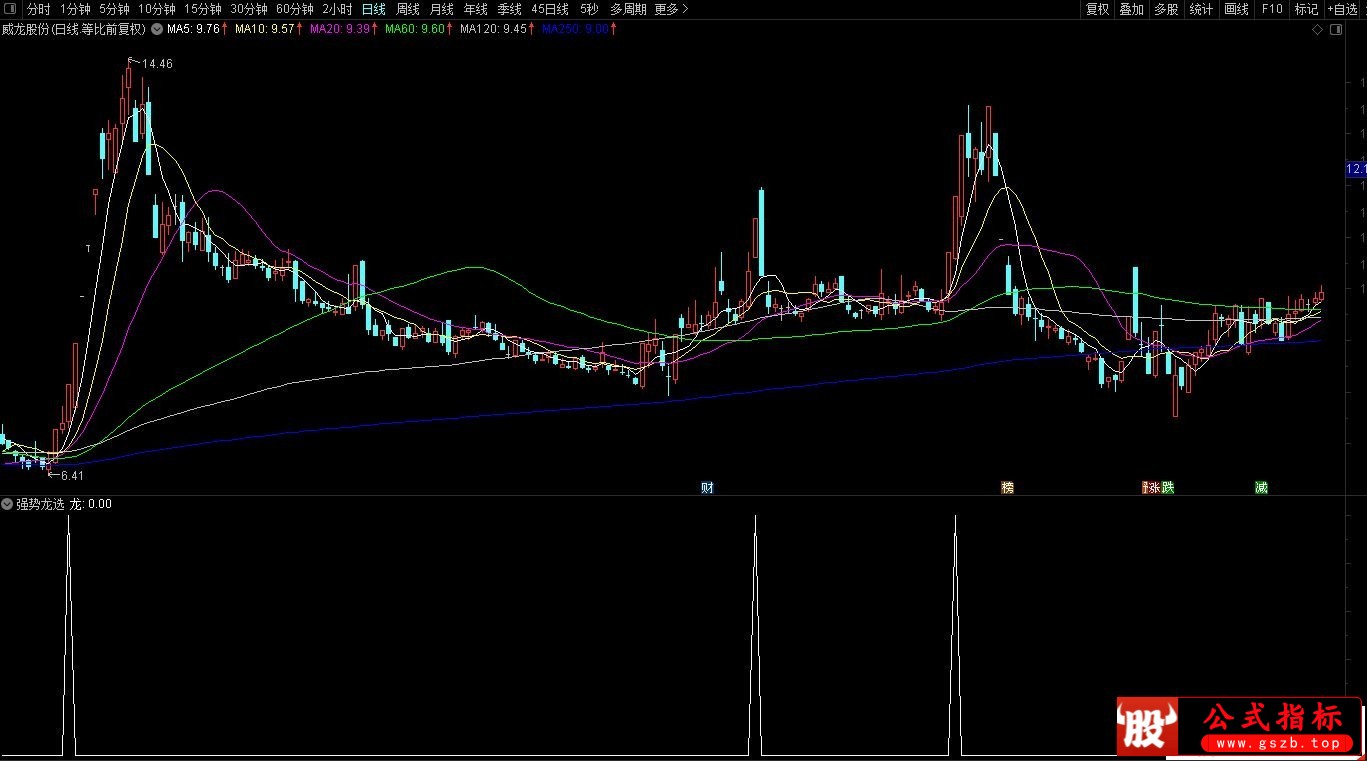Toggle the left sidebar panel icon

point(10,9)
